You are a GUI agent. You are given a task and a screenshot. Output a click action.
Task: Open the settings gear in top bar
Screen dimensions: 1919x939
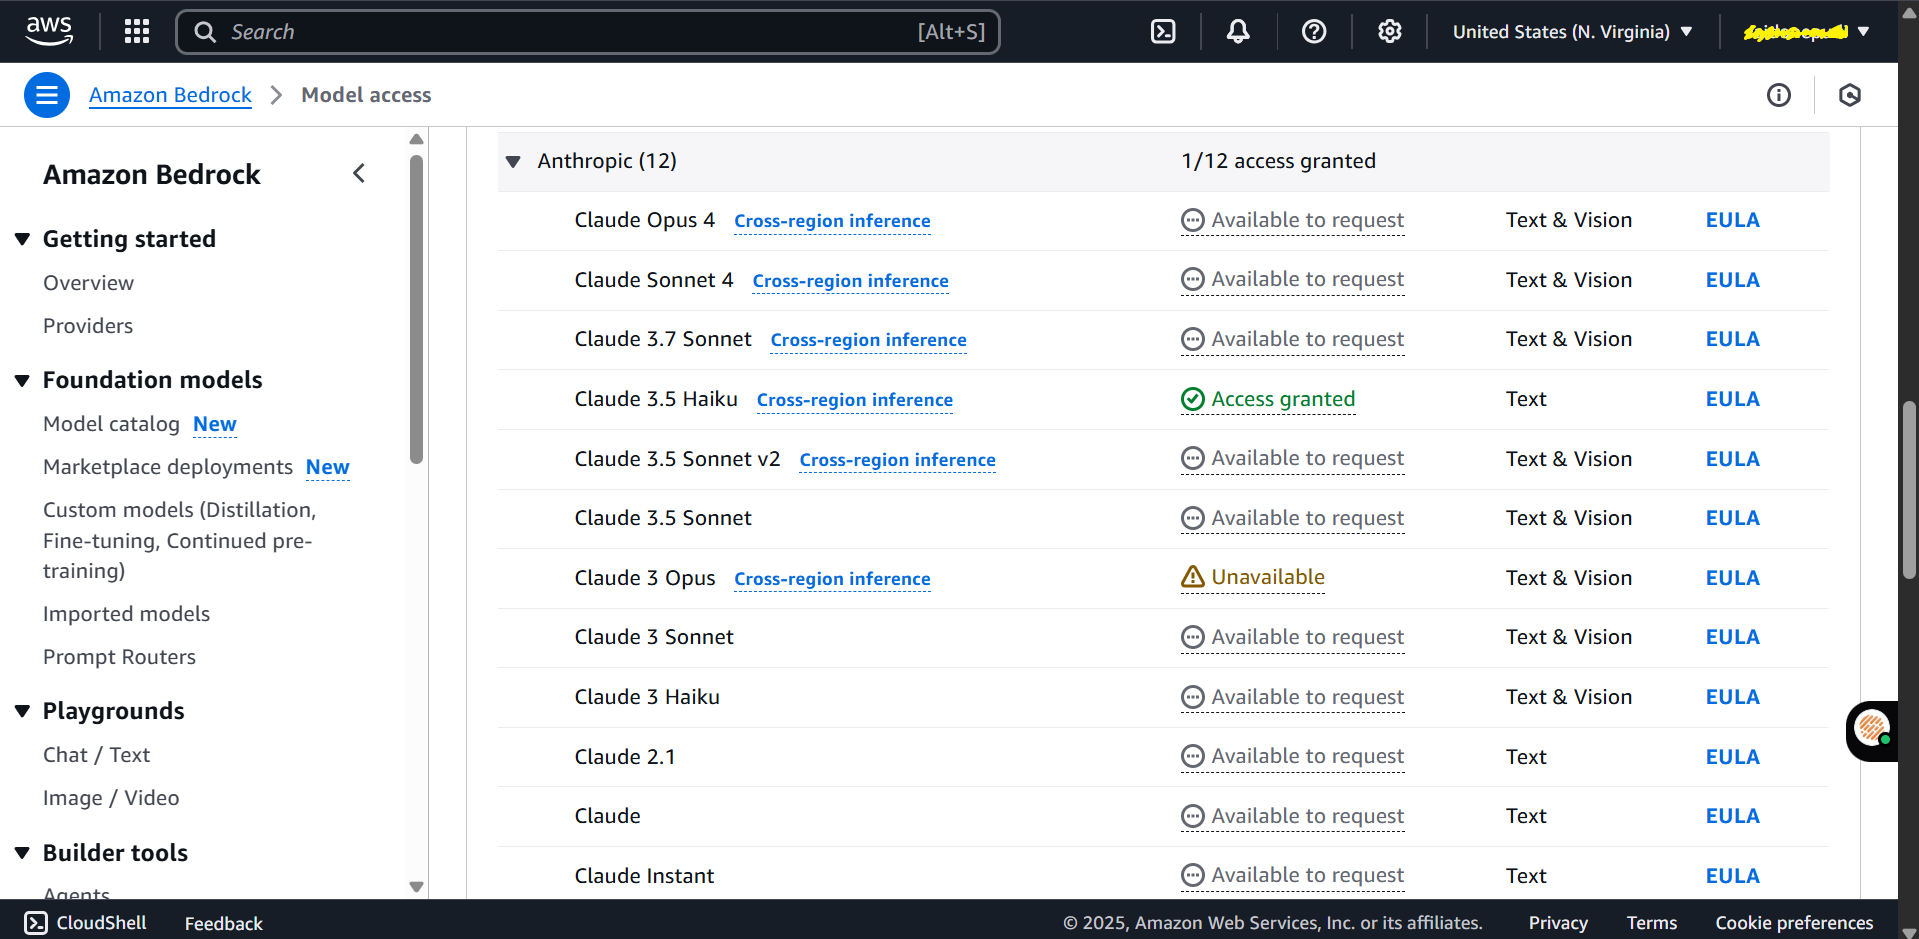click(1389, 32)
